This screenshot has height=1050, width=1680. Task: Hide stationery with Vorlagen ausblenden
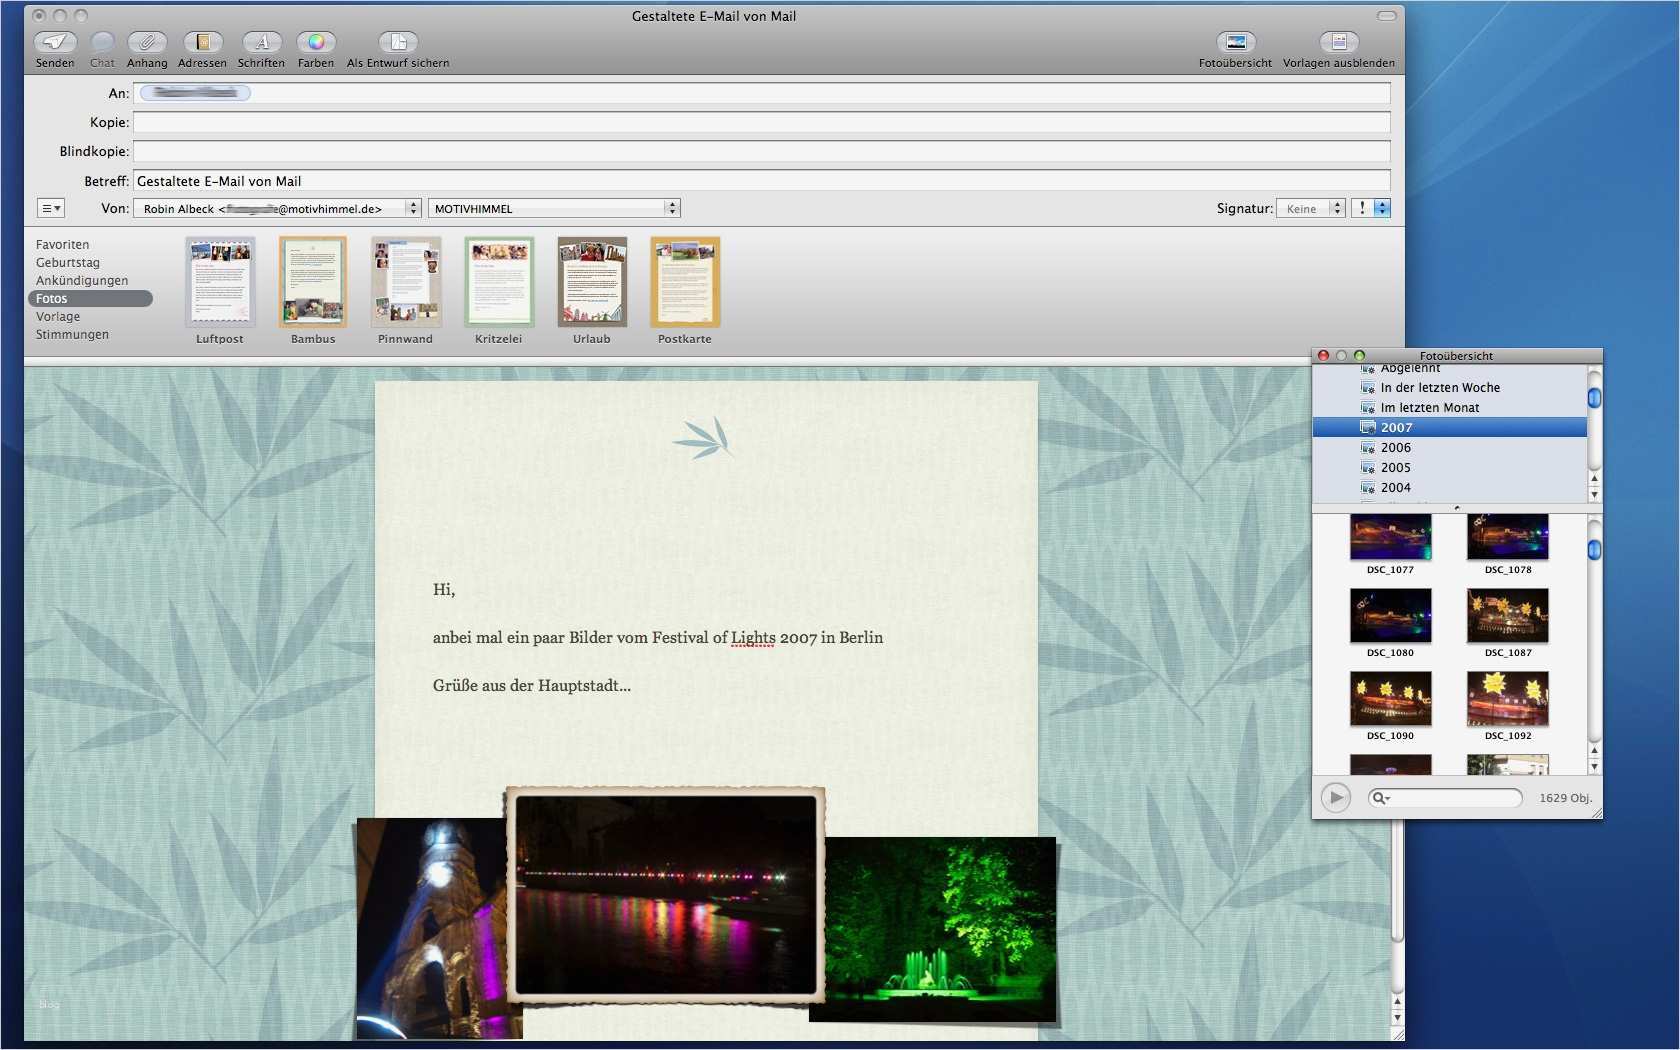1338,42
